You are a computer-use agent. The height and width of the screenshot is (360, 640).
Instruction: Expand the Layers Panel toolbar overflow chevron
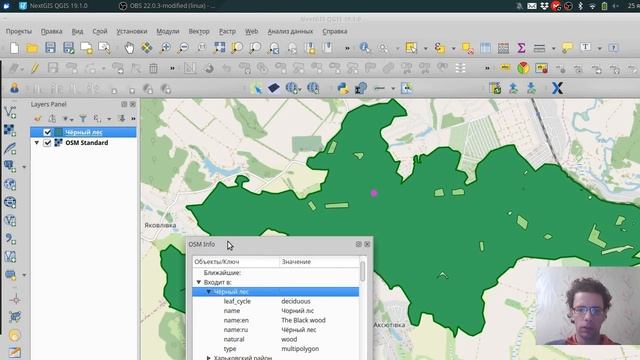(x=133, y=119)
